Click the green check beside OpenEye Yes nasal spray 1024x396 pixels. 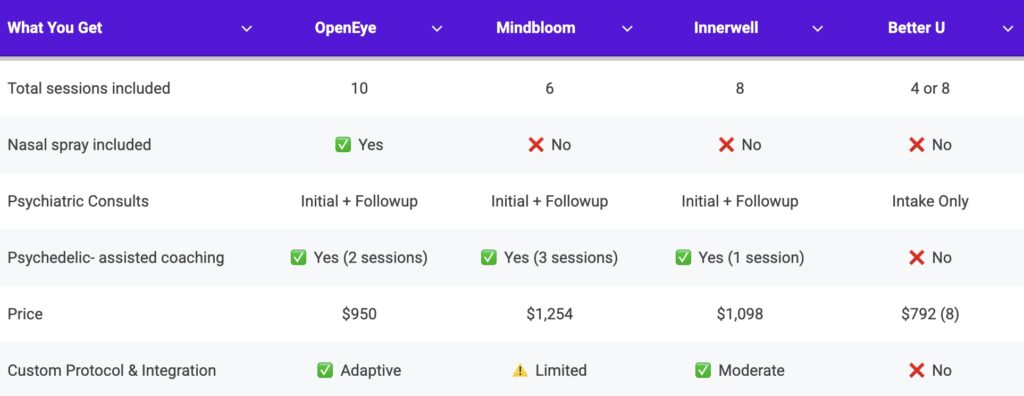[x=343, y=144]
